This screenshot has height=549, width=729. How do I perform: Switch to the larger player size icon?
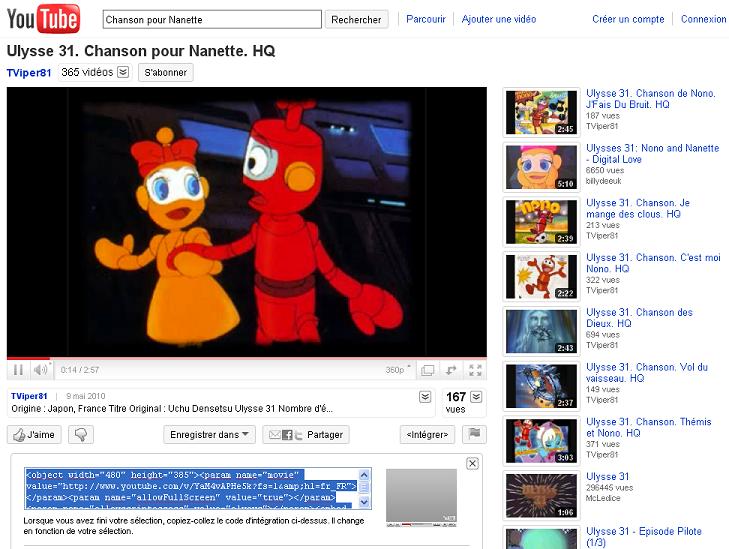427,370
